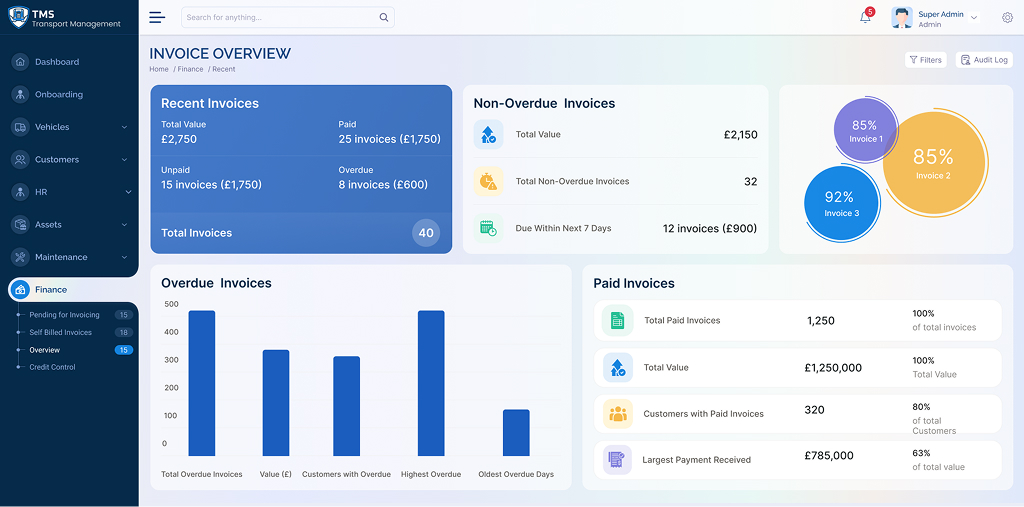1024x507 pixels.
Task: Click the search magnifier icon
Action: 383,17
